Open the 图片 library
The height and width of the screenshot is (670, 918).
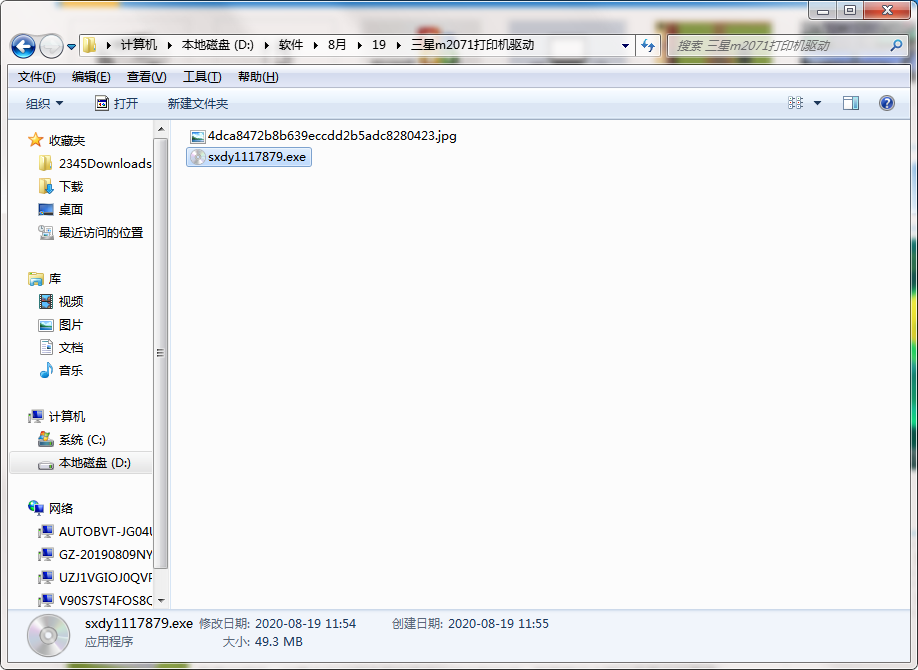click(61, 324)
